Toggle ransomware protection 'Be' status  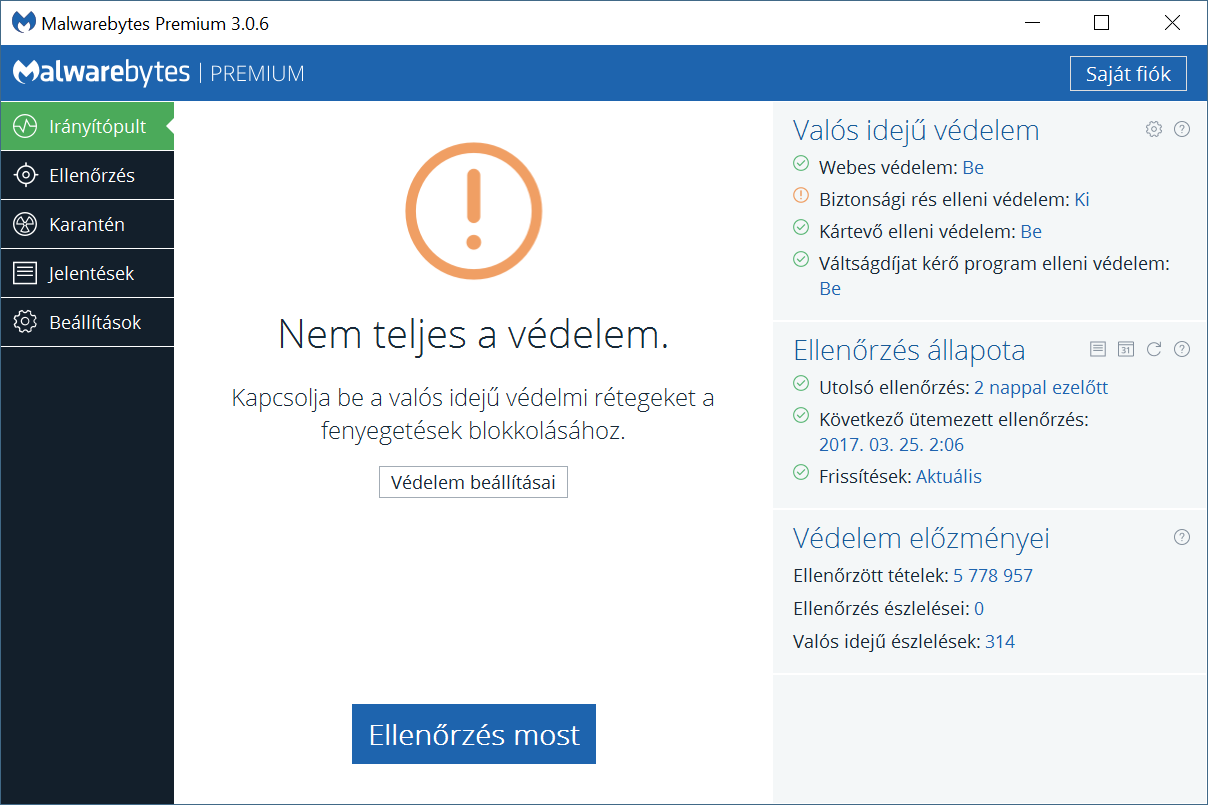[x=830, y=289]
